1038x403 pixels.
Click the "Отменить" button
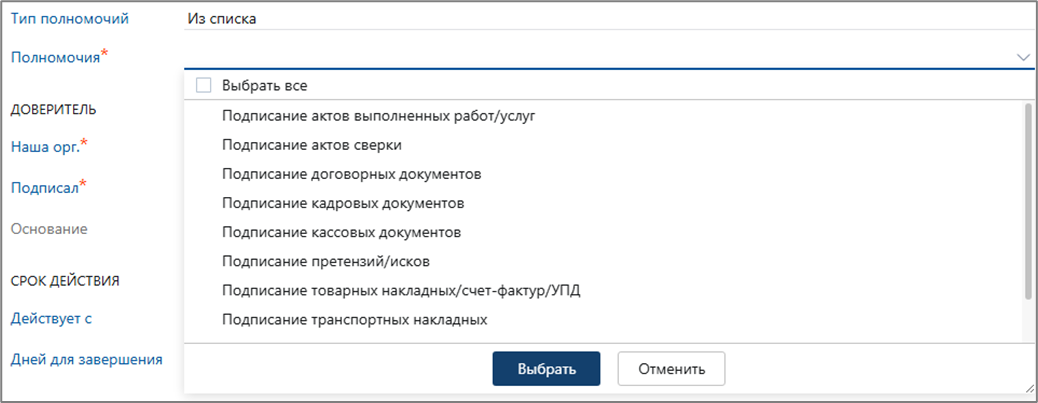(670, 368)
